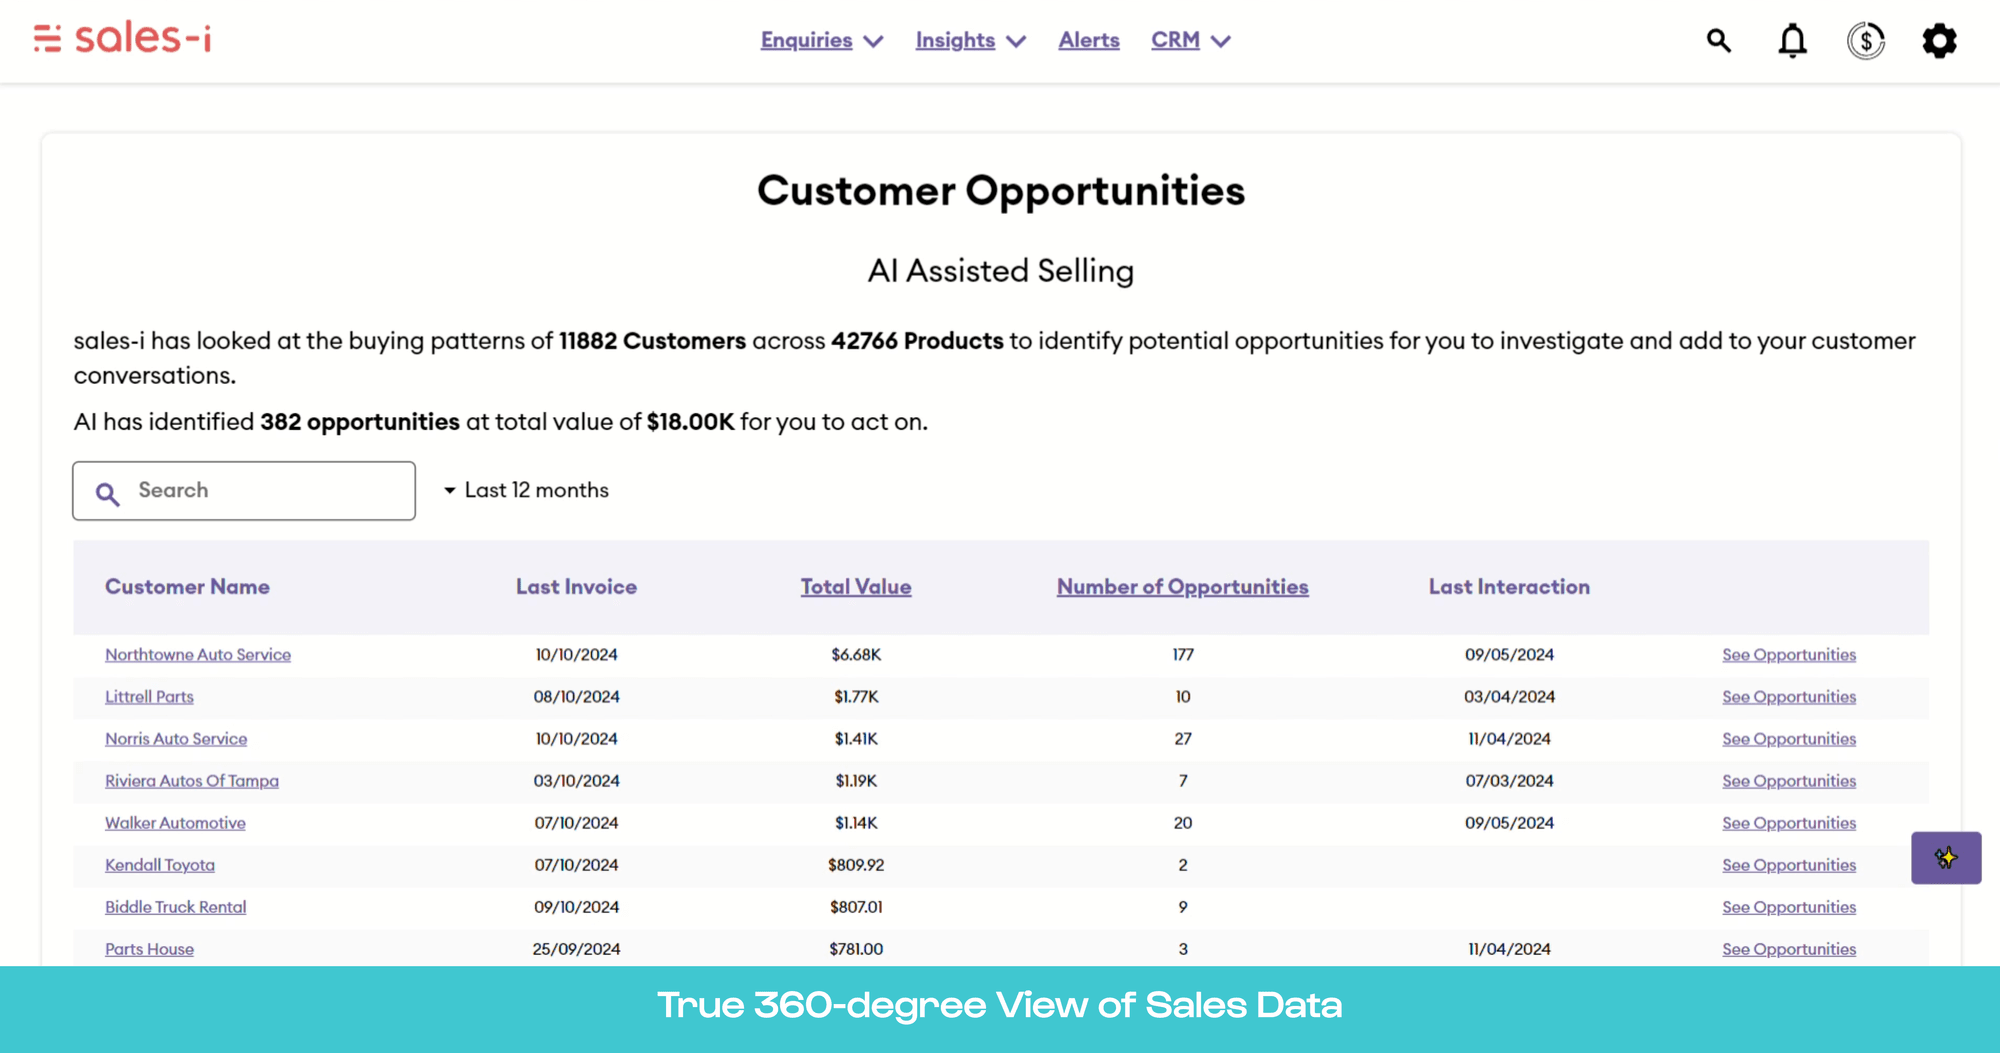Click the Last Invoice column header

click(x=576, y=587)
